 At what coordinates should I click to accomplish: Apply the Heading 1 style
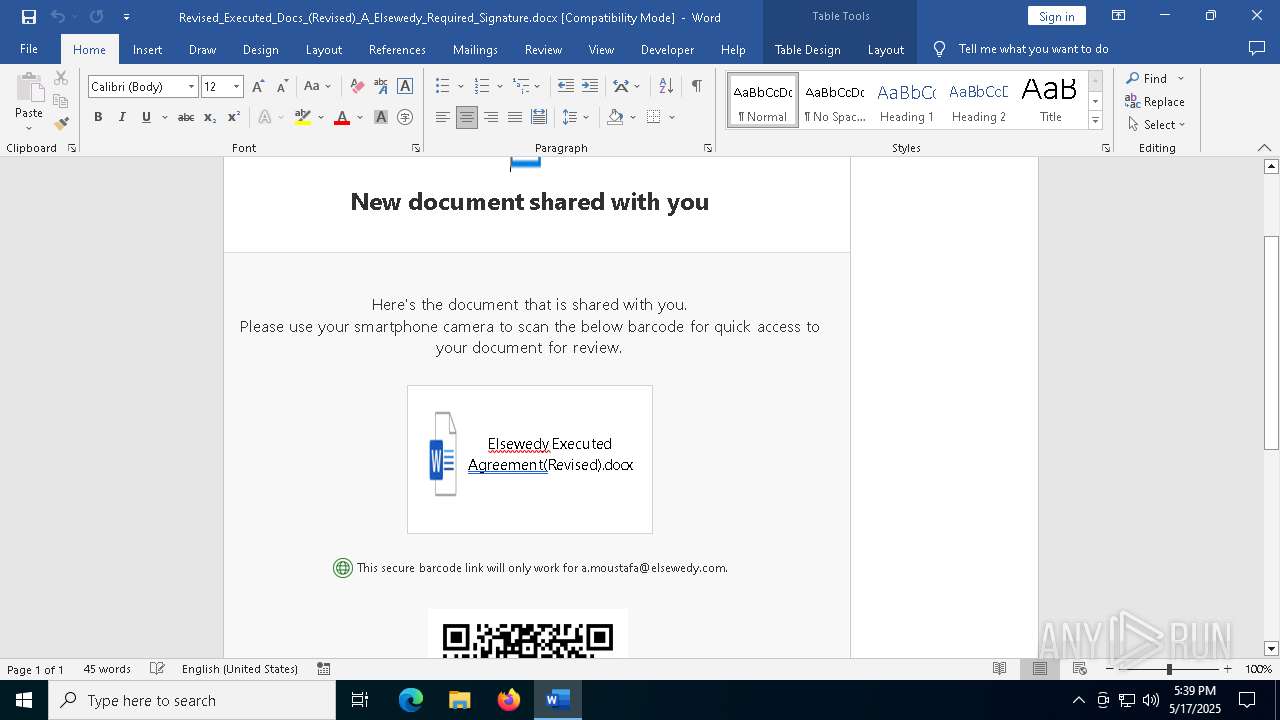coord(907,101)
